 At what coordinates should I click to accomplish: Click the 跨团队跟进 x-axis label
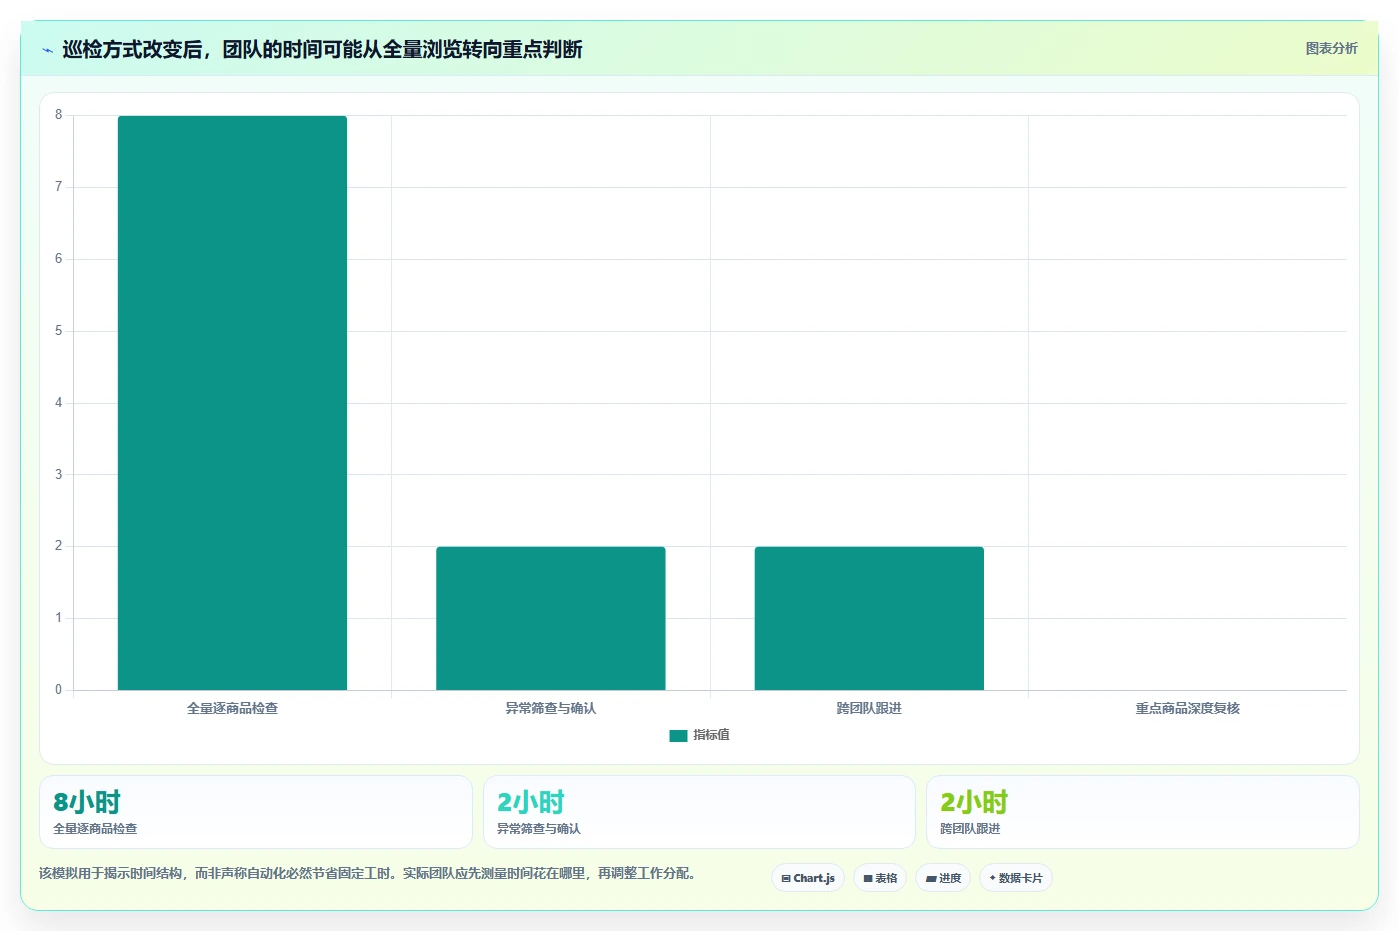869,708
